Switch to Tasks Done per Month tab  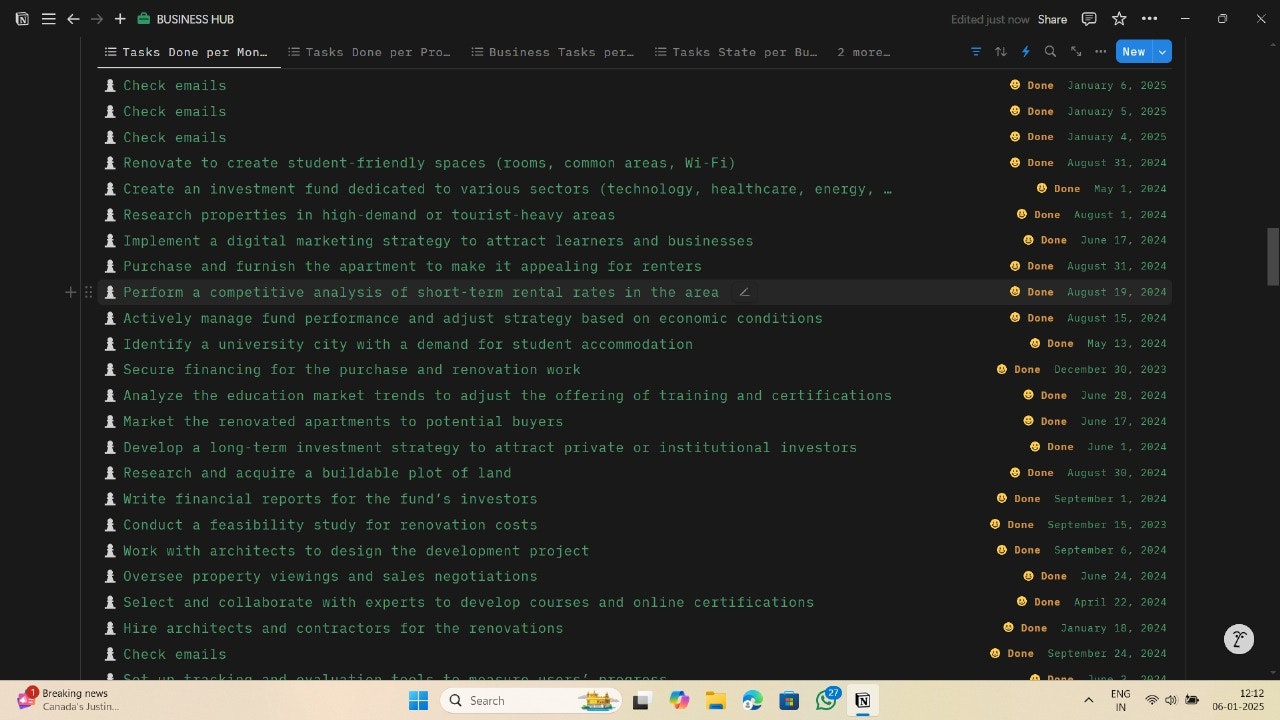coord(188,52)
